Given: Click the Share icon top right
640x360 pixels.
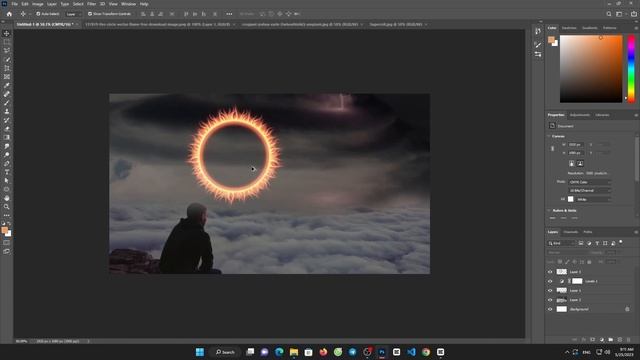Looking at the screenshot, I should tap(633, 14).
